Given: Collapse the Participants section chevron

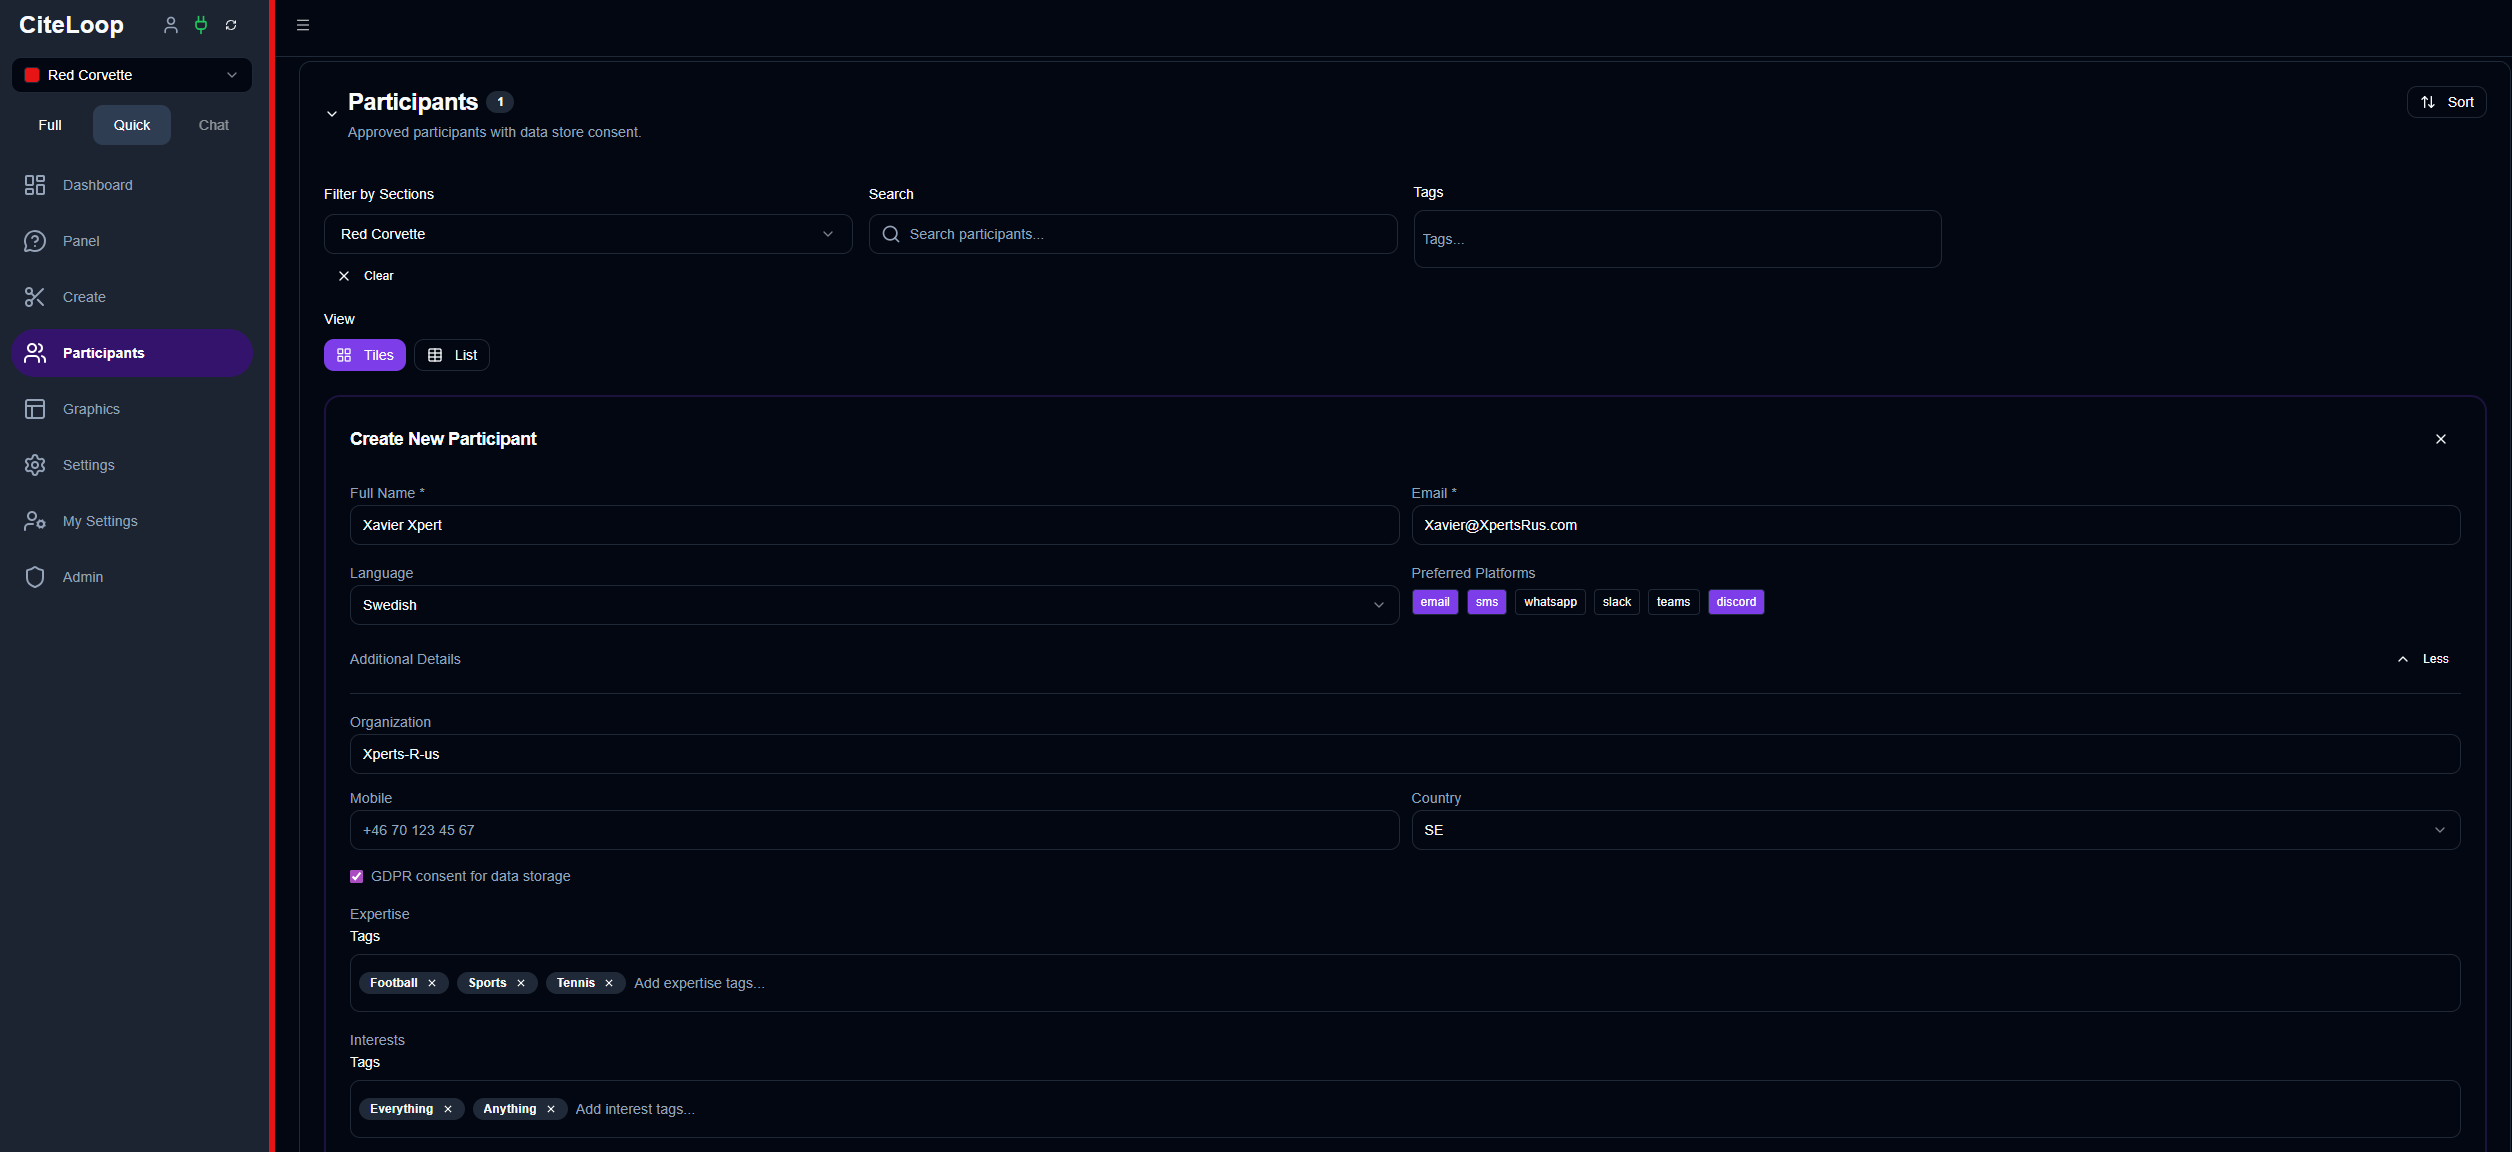Looking at the screenshot, I should pos(332,114).
